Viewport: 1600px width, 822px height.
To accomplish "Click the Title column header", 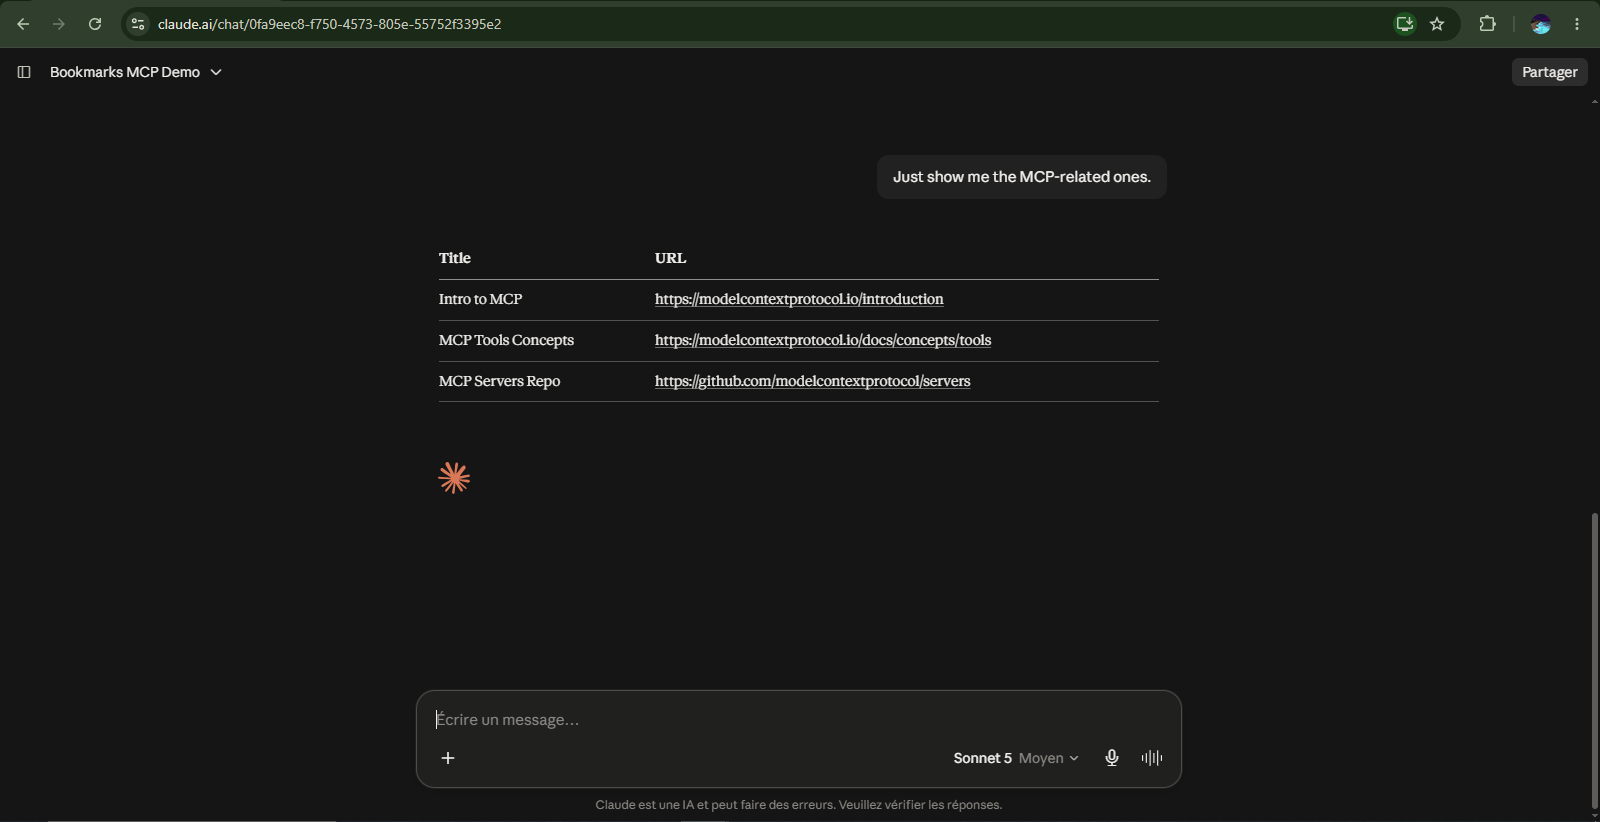I will click(x=455, y=258).
